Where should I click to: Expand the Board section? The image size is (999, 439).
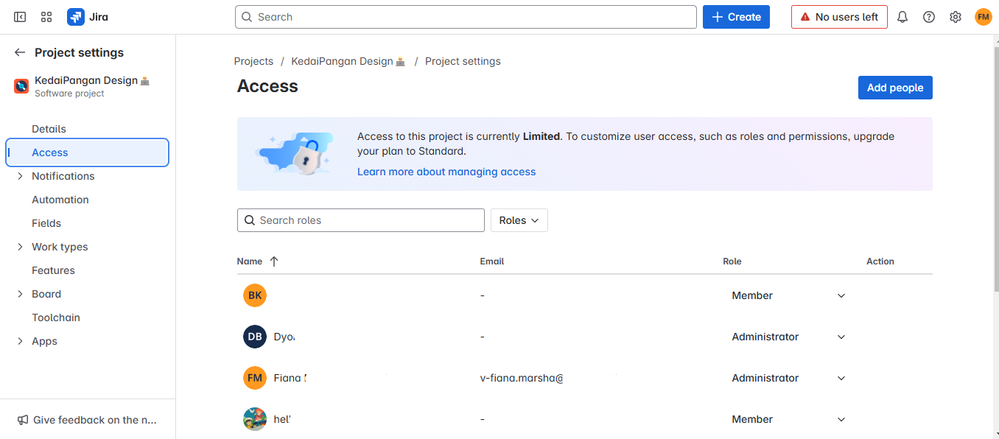(20, 294)
